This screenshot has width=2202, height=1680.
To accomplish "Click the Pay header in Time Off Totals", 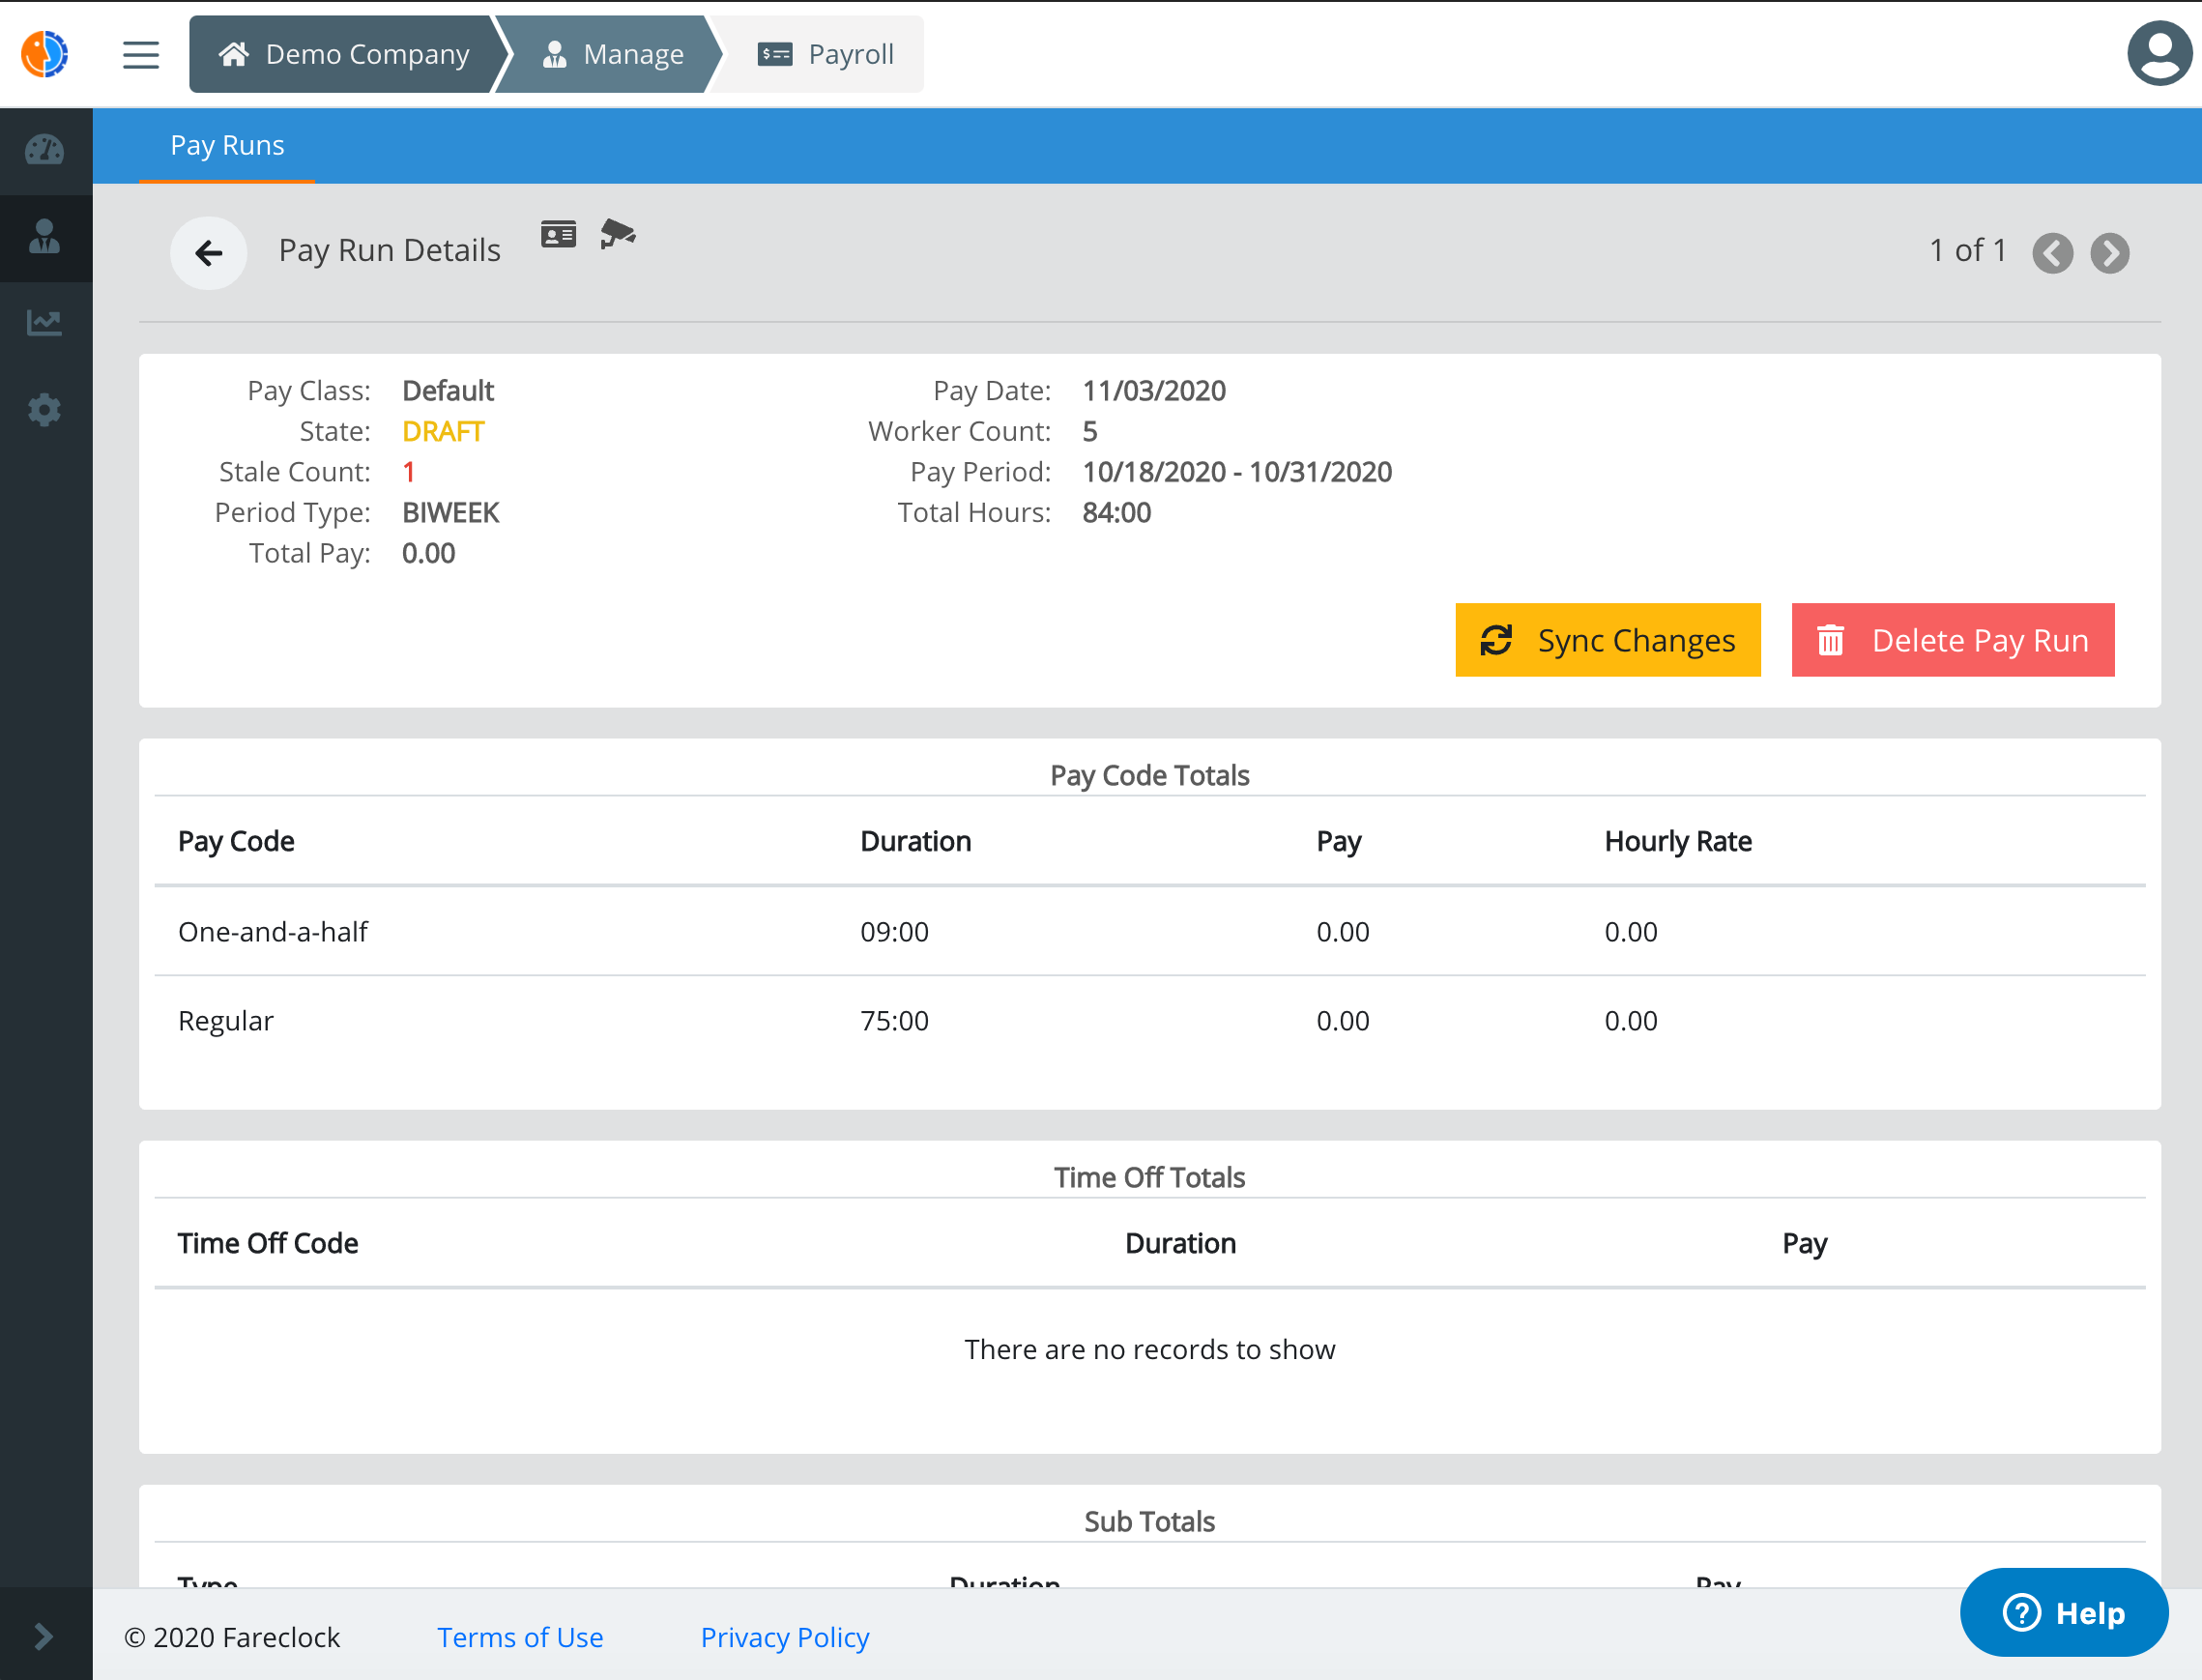I will (x=1804, y=1244).
